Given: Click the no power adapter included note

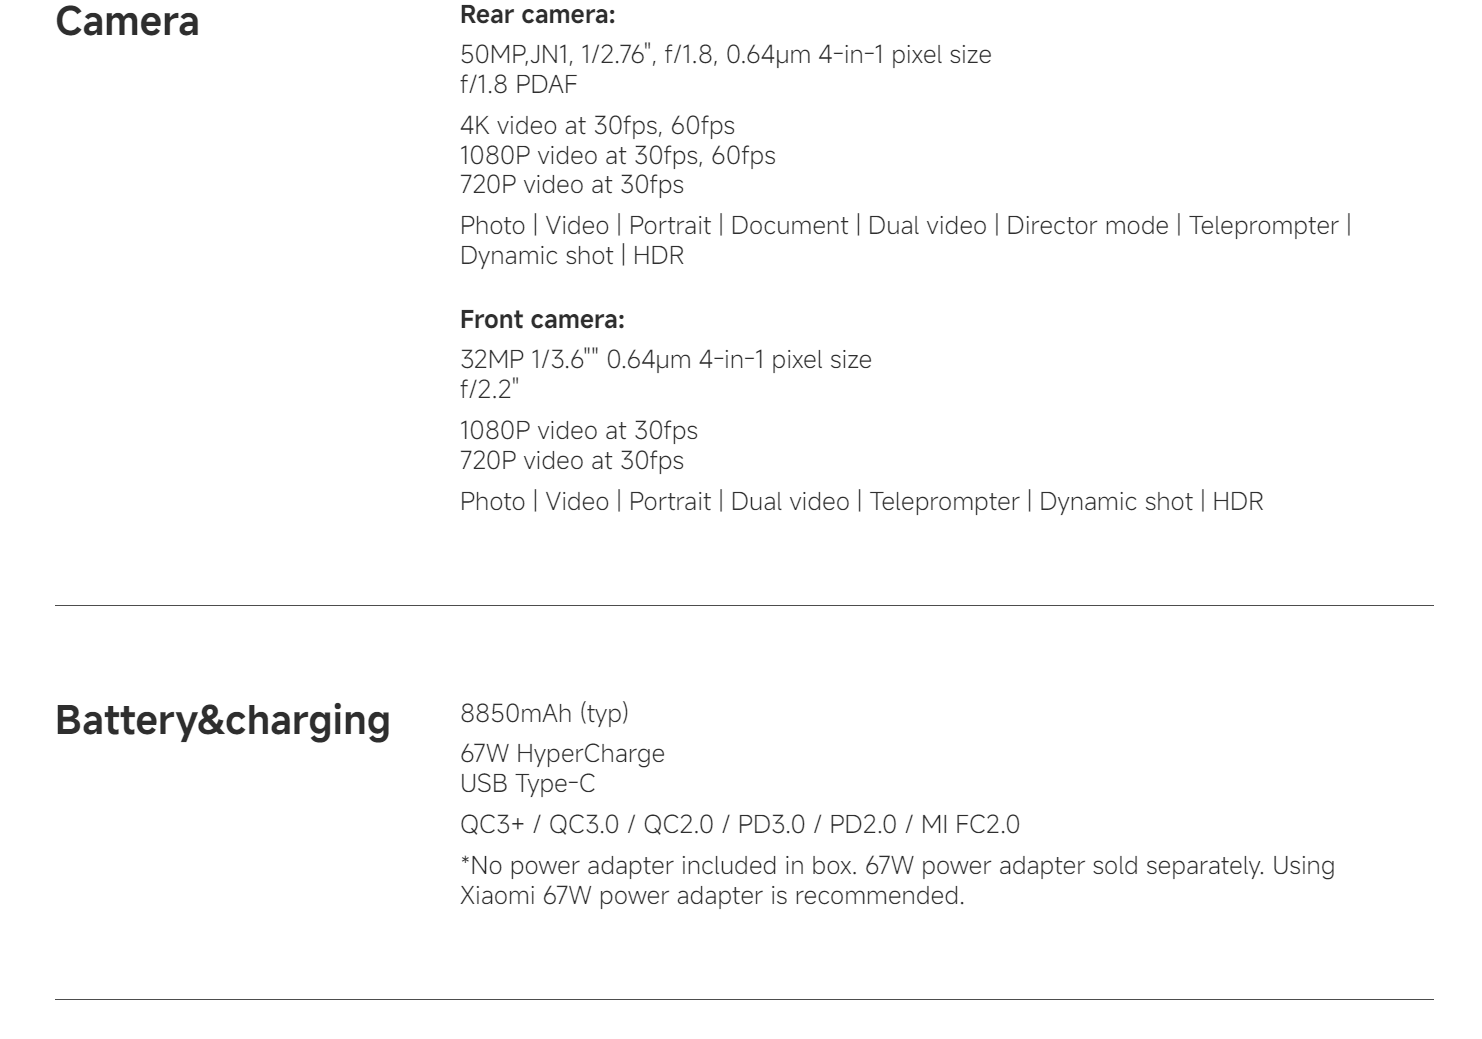Looking at the screenshot, I should click(x=897, y=881).
